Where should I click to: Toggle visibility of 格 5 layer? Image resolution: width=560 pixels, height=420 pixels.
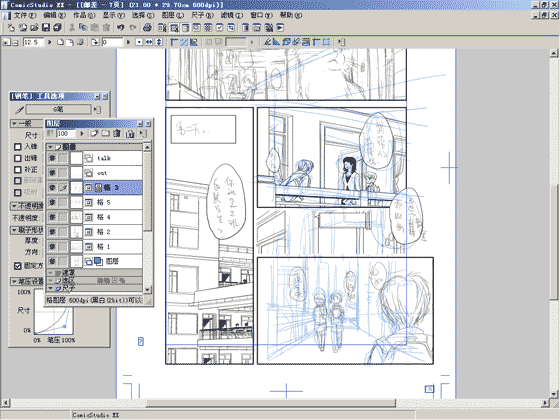pos(52,202)
